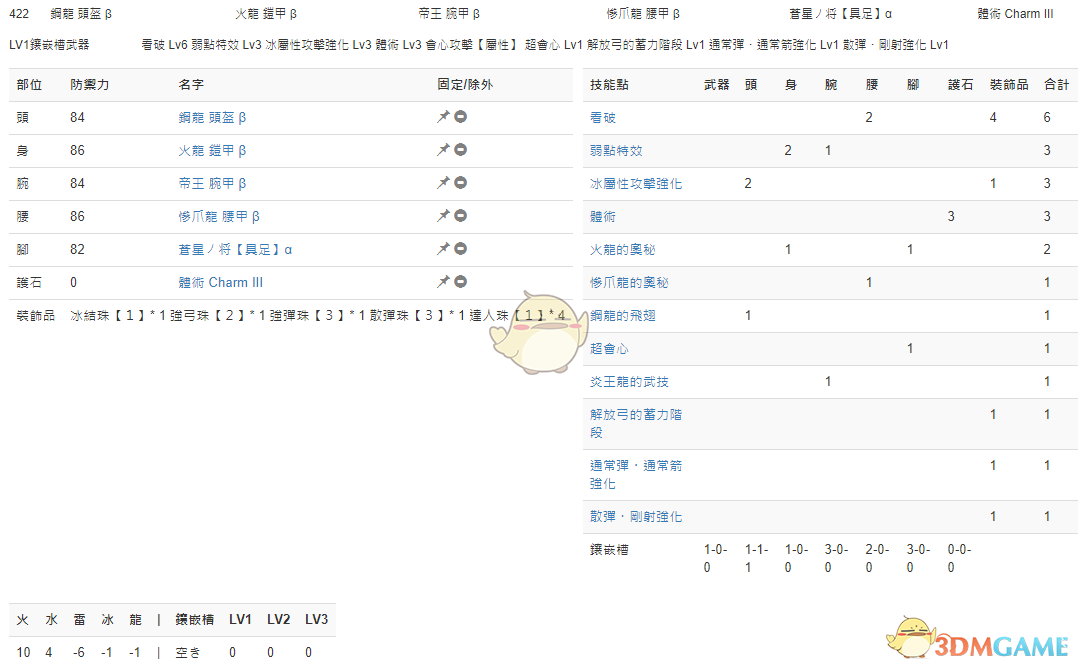
Task: Click the 固定/除外 column header
Action: click(465, 85)
